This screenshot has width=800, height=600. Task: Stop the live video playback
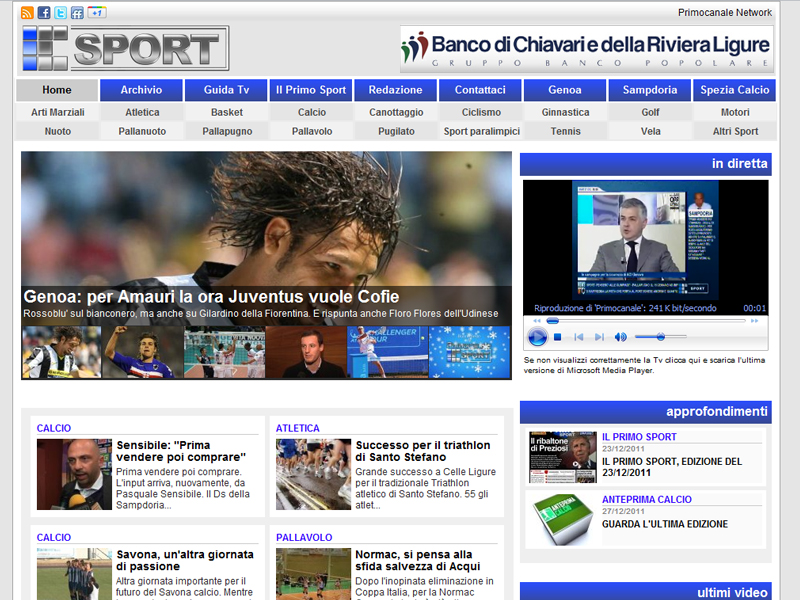pos(559,337)
